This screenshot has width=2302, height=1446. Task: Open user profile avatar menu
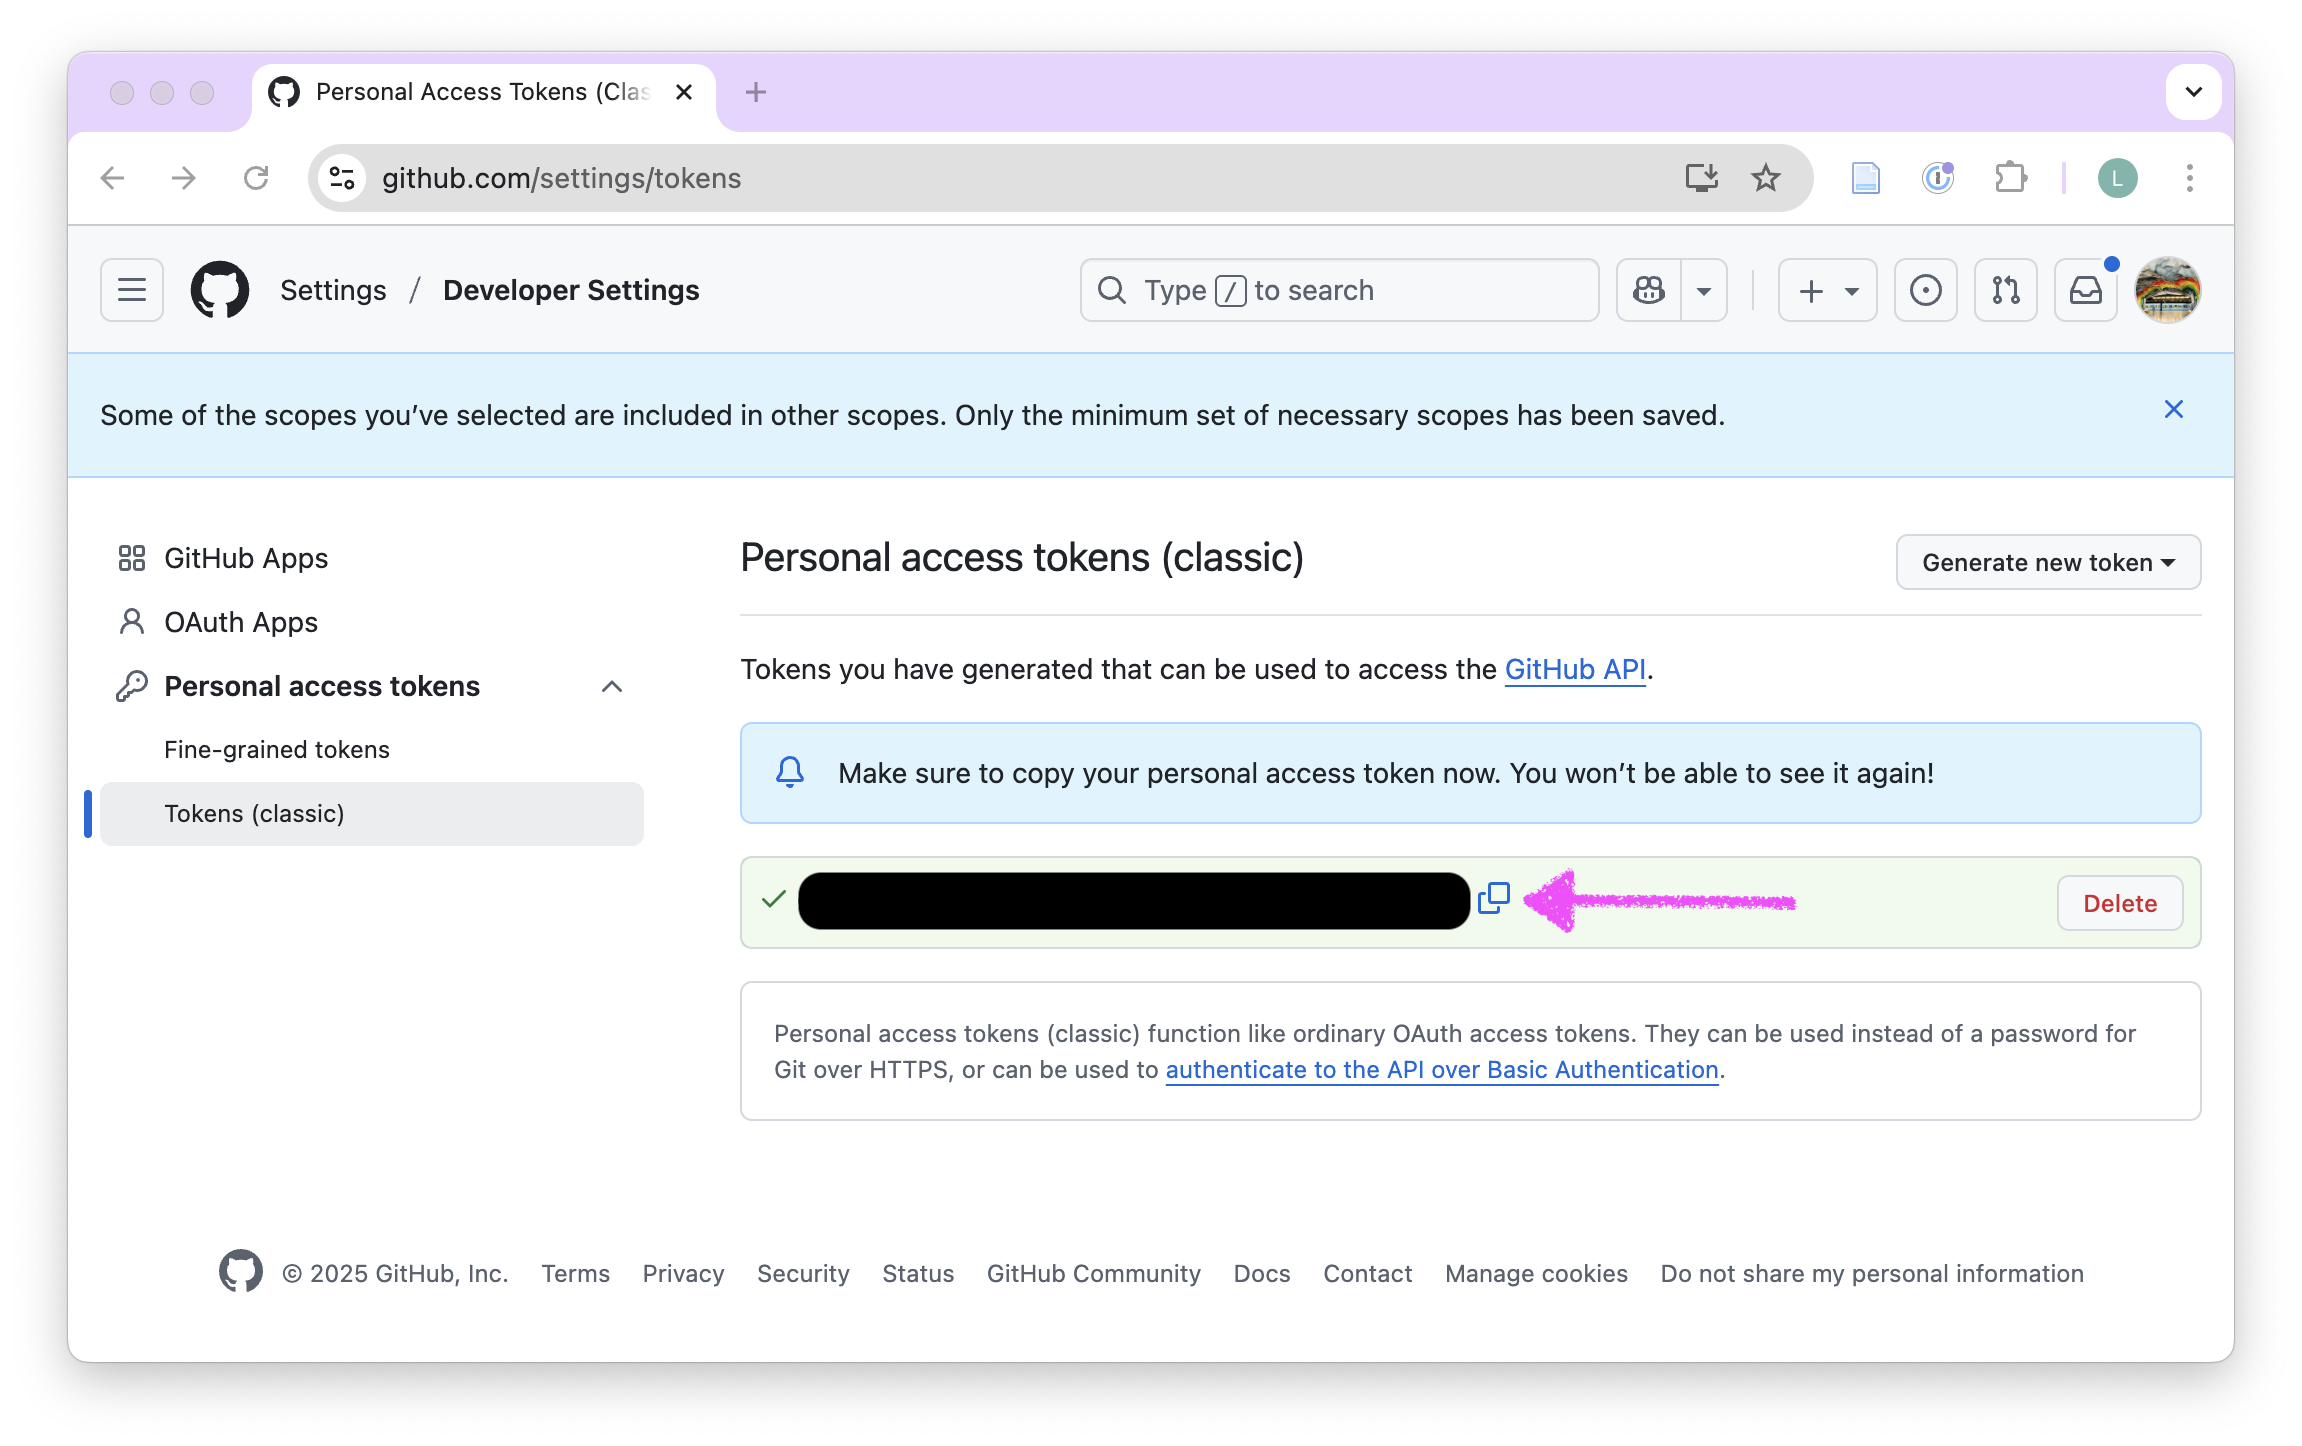coord(2167,290)
